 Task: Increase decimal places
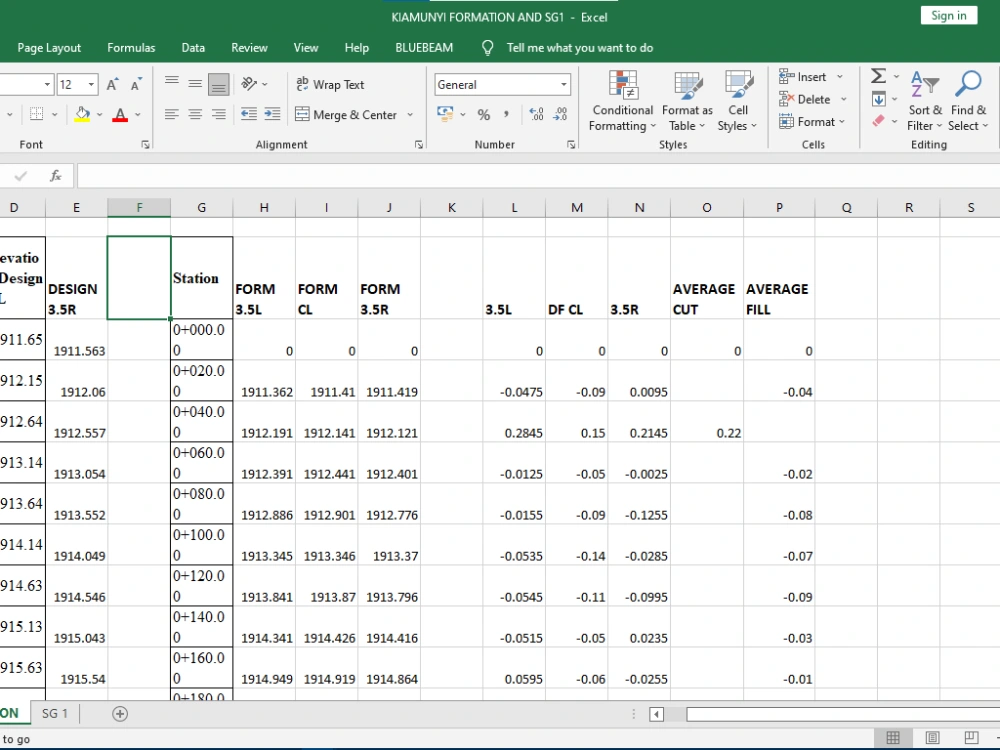(534, 115)
